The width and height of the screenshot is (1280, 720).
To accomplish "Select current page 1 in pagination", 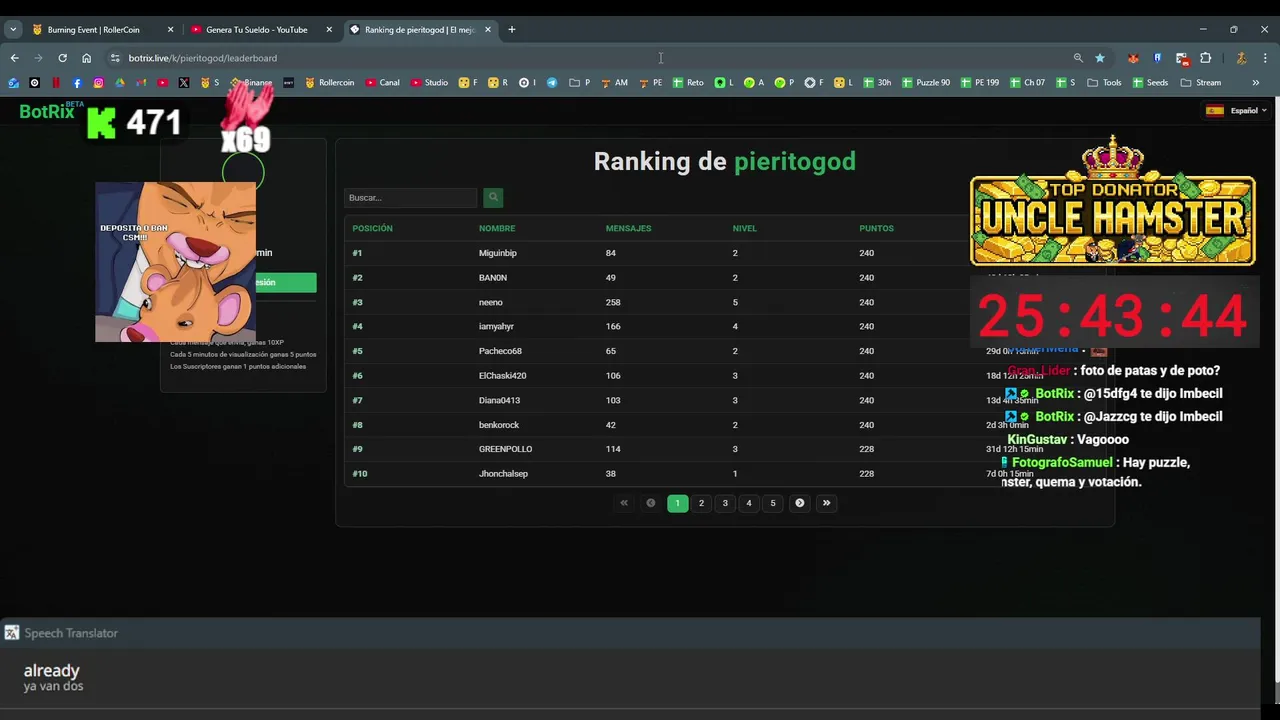I will (x=677, y=503).
